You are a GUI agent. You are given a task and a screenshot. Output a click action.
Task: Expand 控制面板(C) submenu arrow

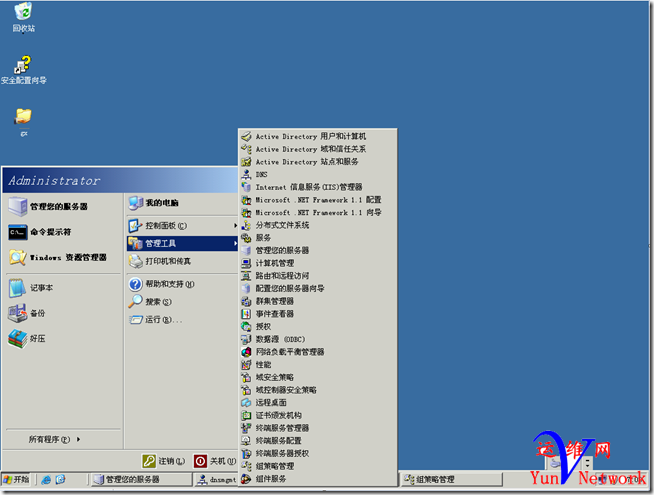pyautogui.click(x=235, y=226)
